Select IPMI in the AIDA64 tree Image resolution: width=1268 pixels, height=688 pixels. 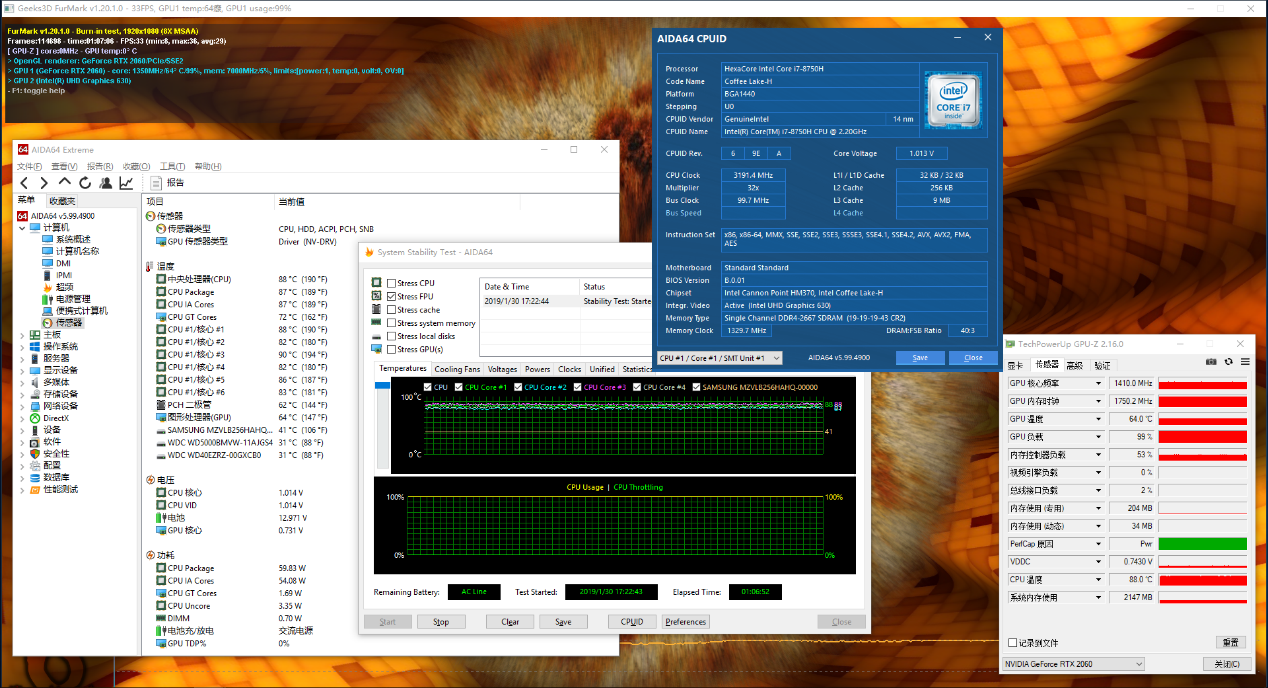click(x=63, y=275)
